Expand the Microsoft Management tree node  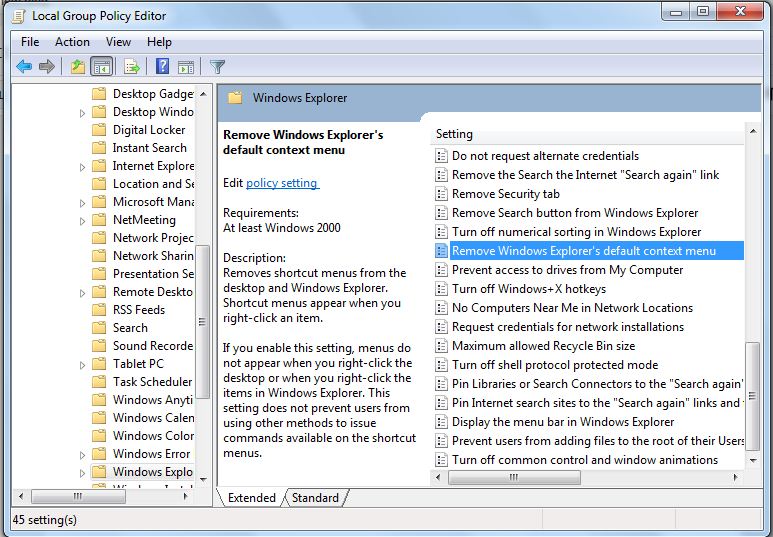tap(82, 203)
